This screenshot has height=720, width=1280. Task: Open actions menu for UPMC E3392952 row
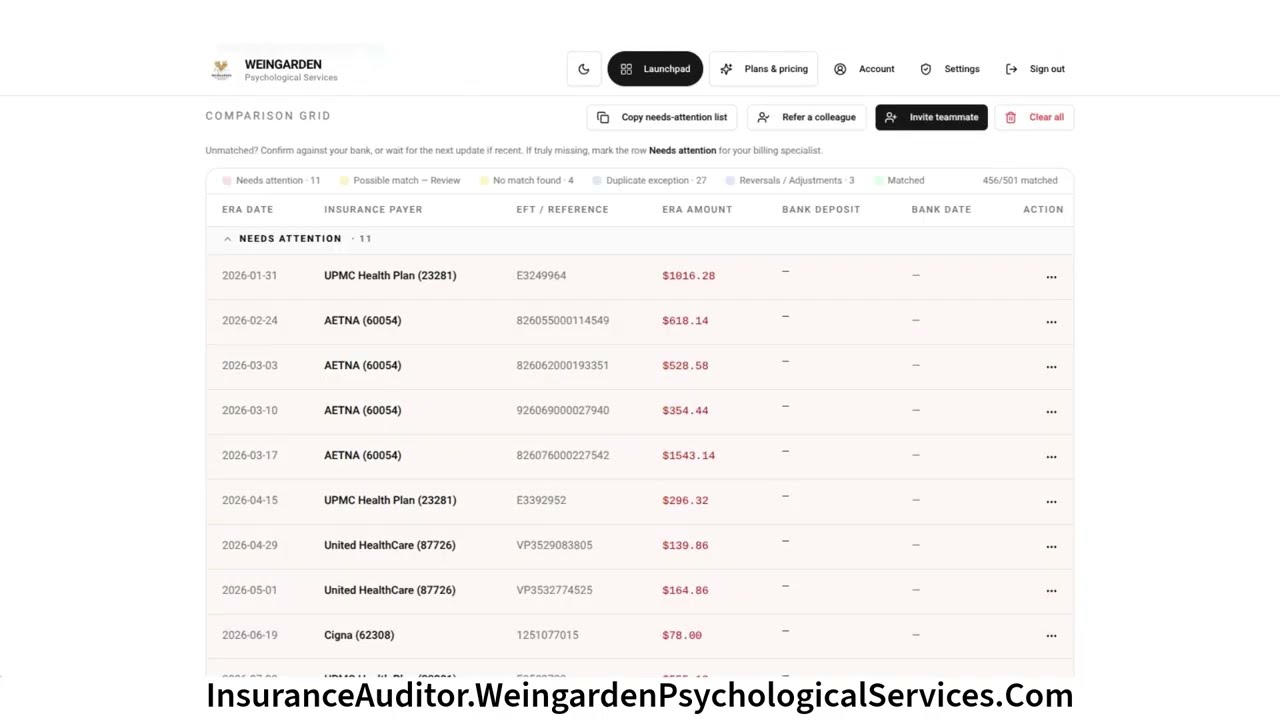pos(1051,501)
